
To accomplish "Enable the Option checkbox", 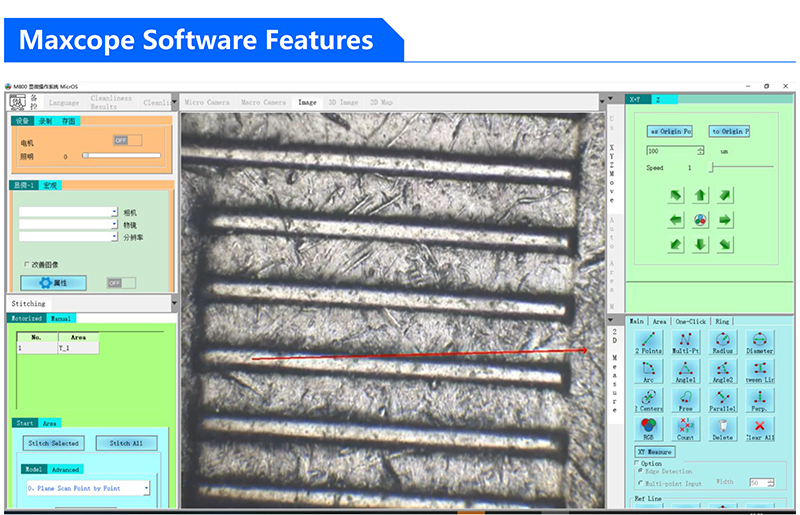I will pyautogui.click(x=638, y=463).
